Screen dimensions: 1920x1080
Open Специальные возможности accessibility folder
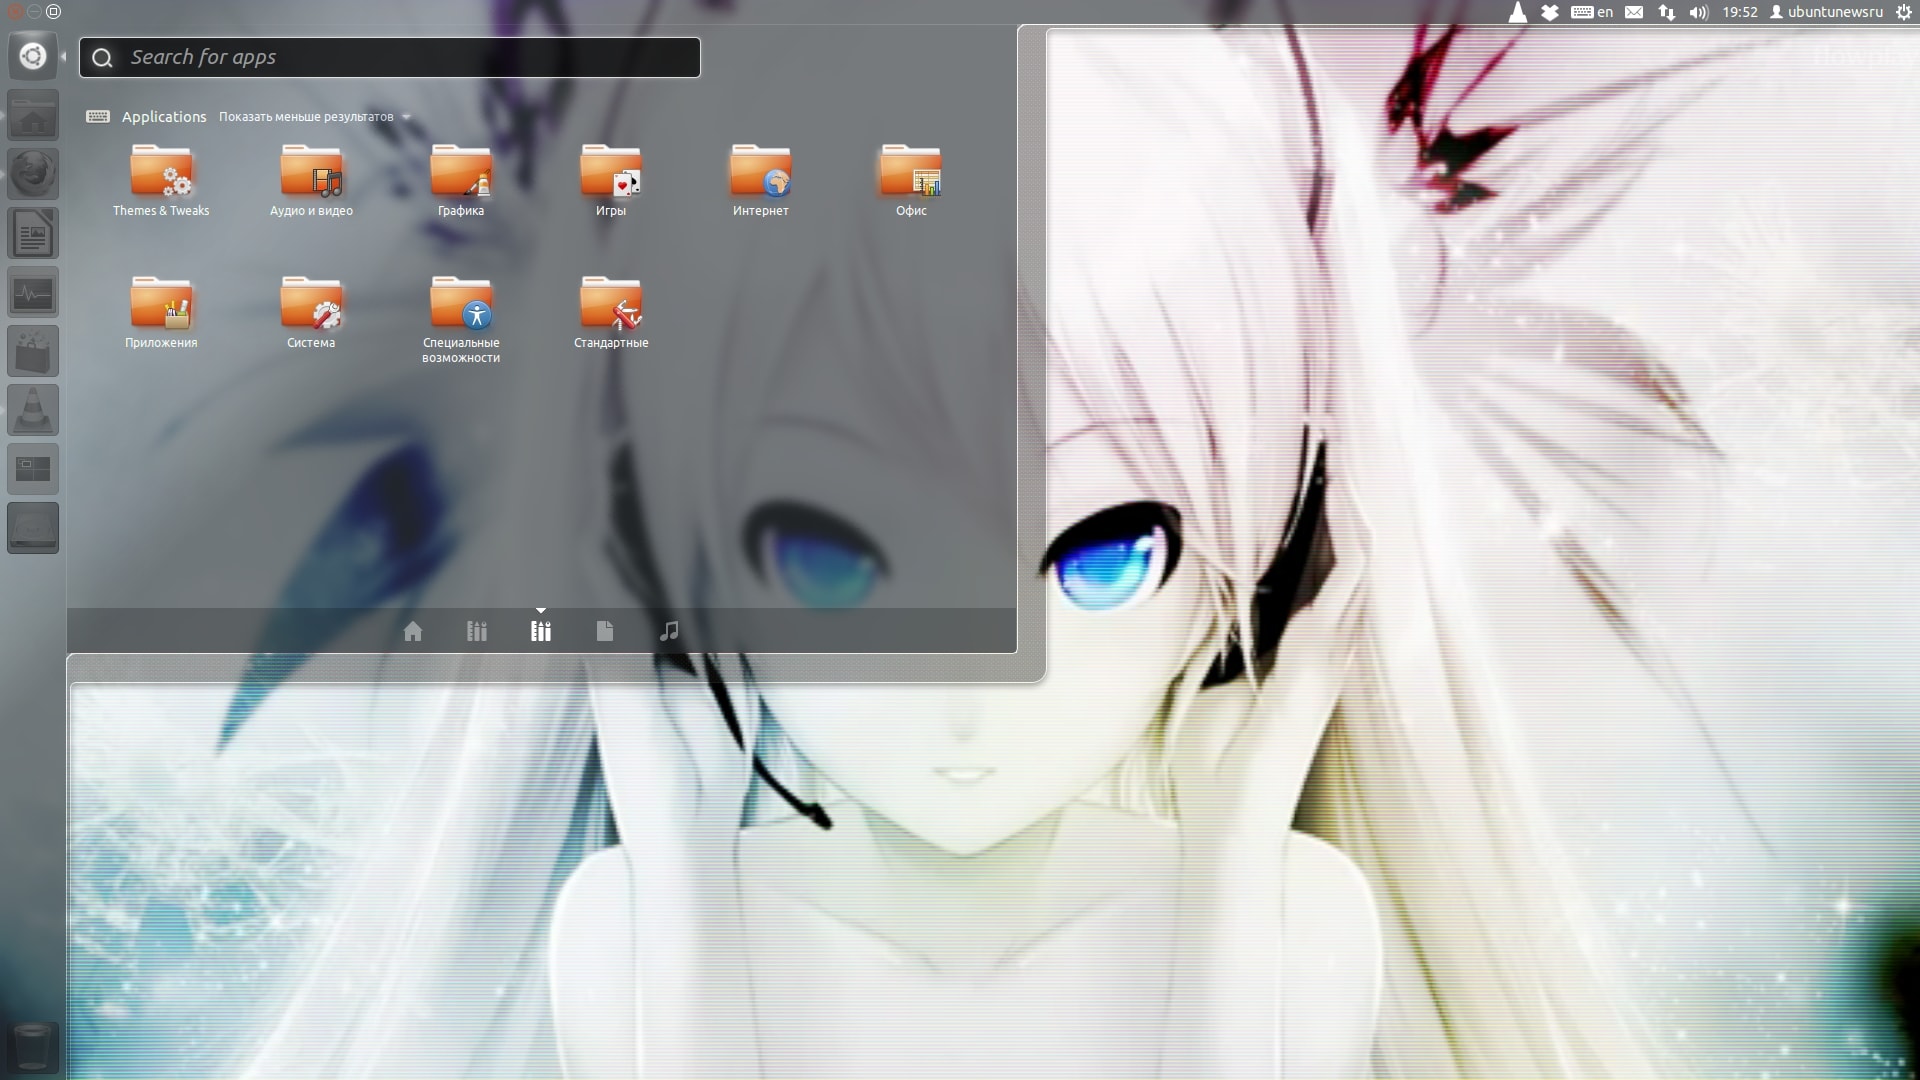point(461,321)
